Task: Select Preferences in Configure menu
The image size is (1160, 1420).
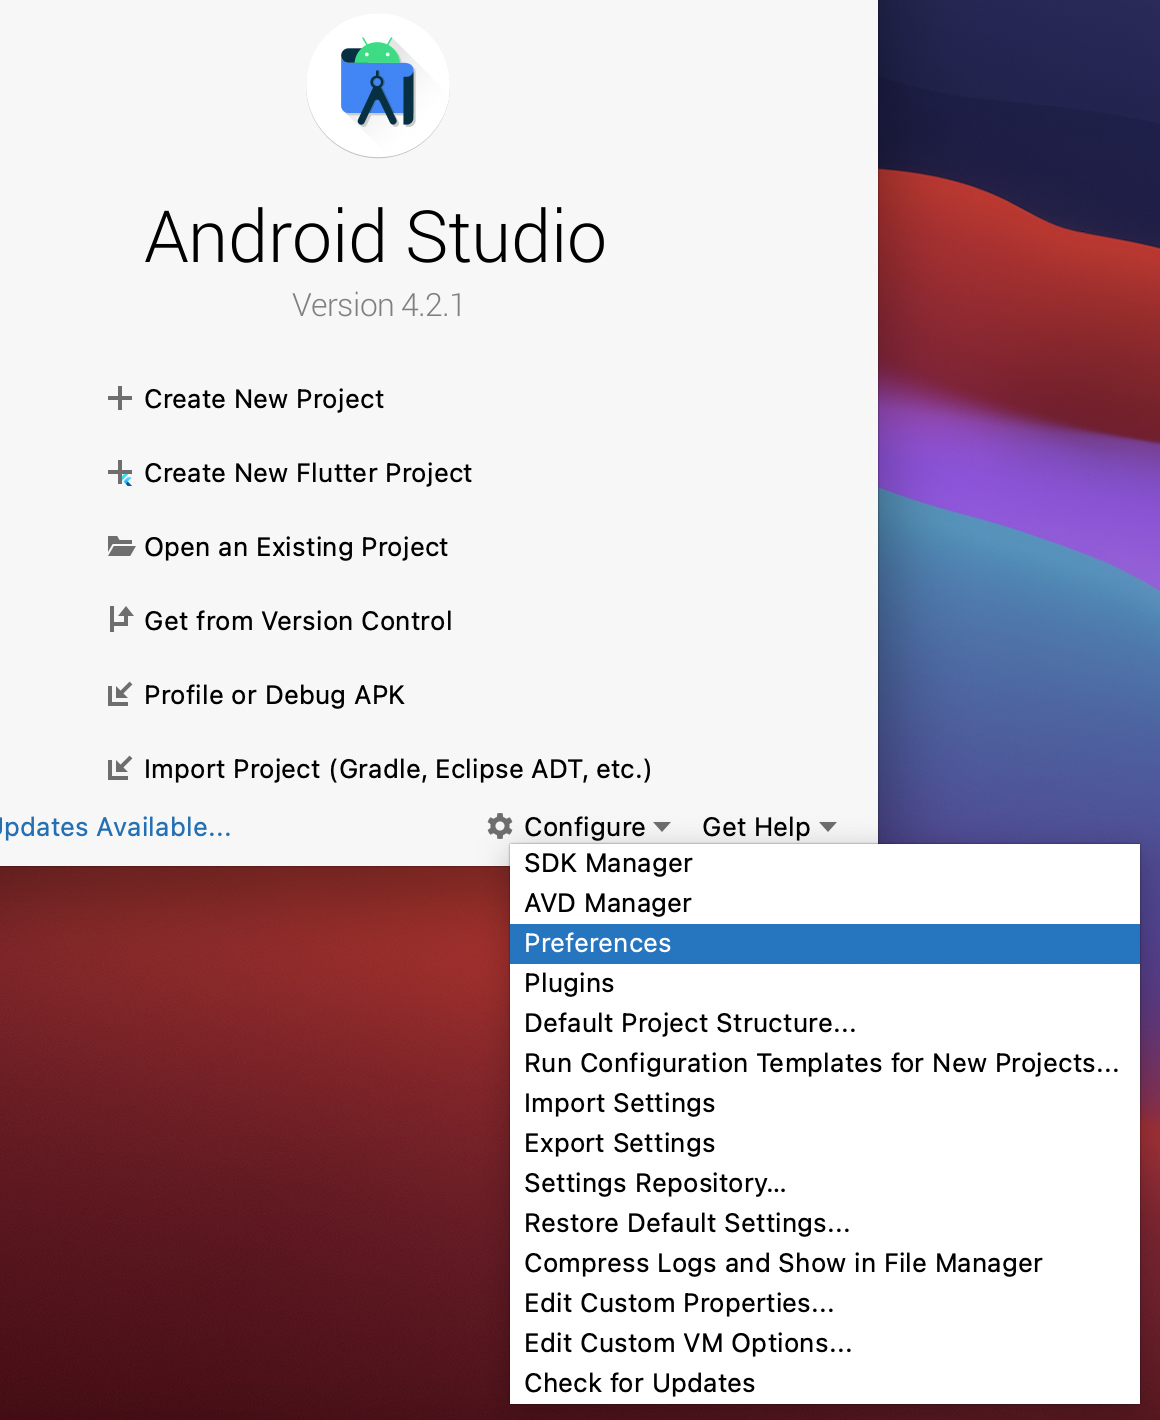Action: (x=825, y=943)
